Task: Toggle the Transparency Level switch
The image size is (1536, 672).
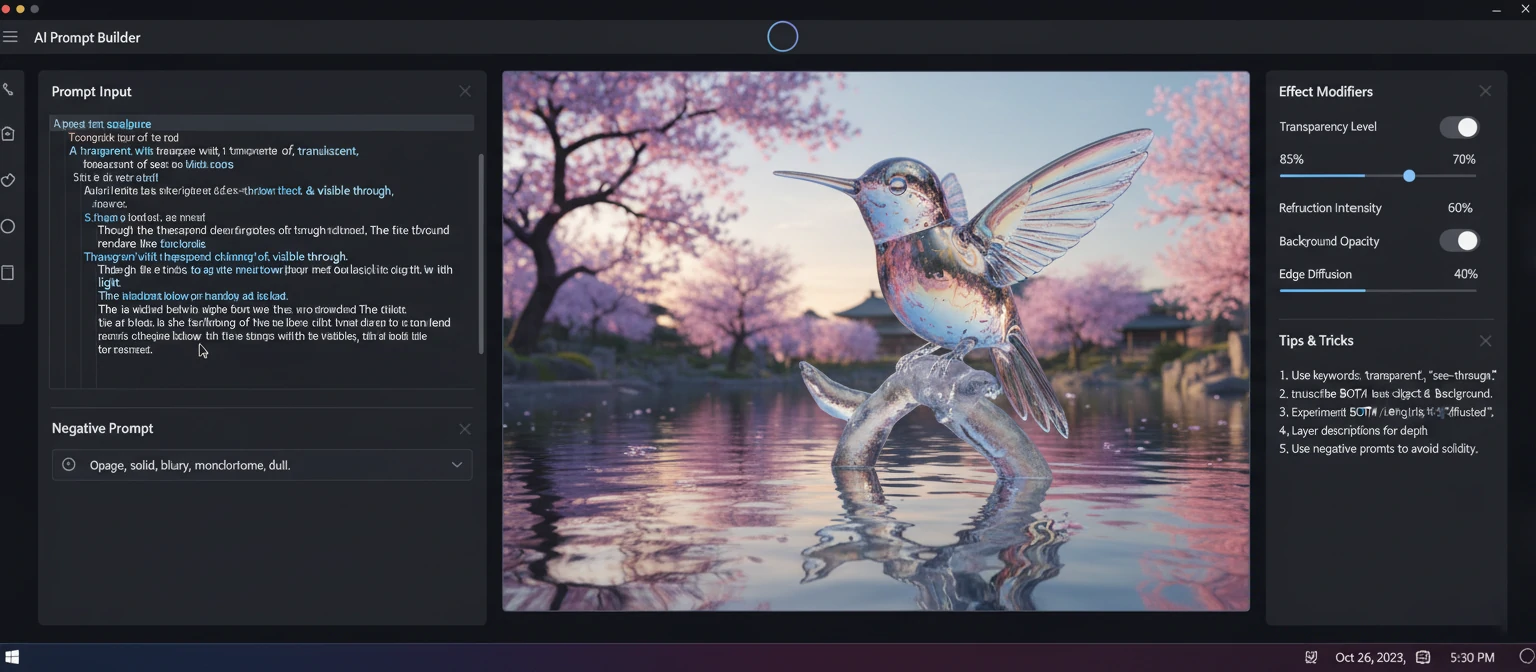Action: [1457, 127]
